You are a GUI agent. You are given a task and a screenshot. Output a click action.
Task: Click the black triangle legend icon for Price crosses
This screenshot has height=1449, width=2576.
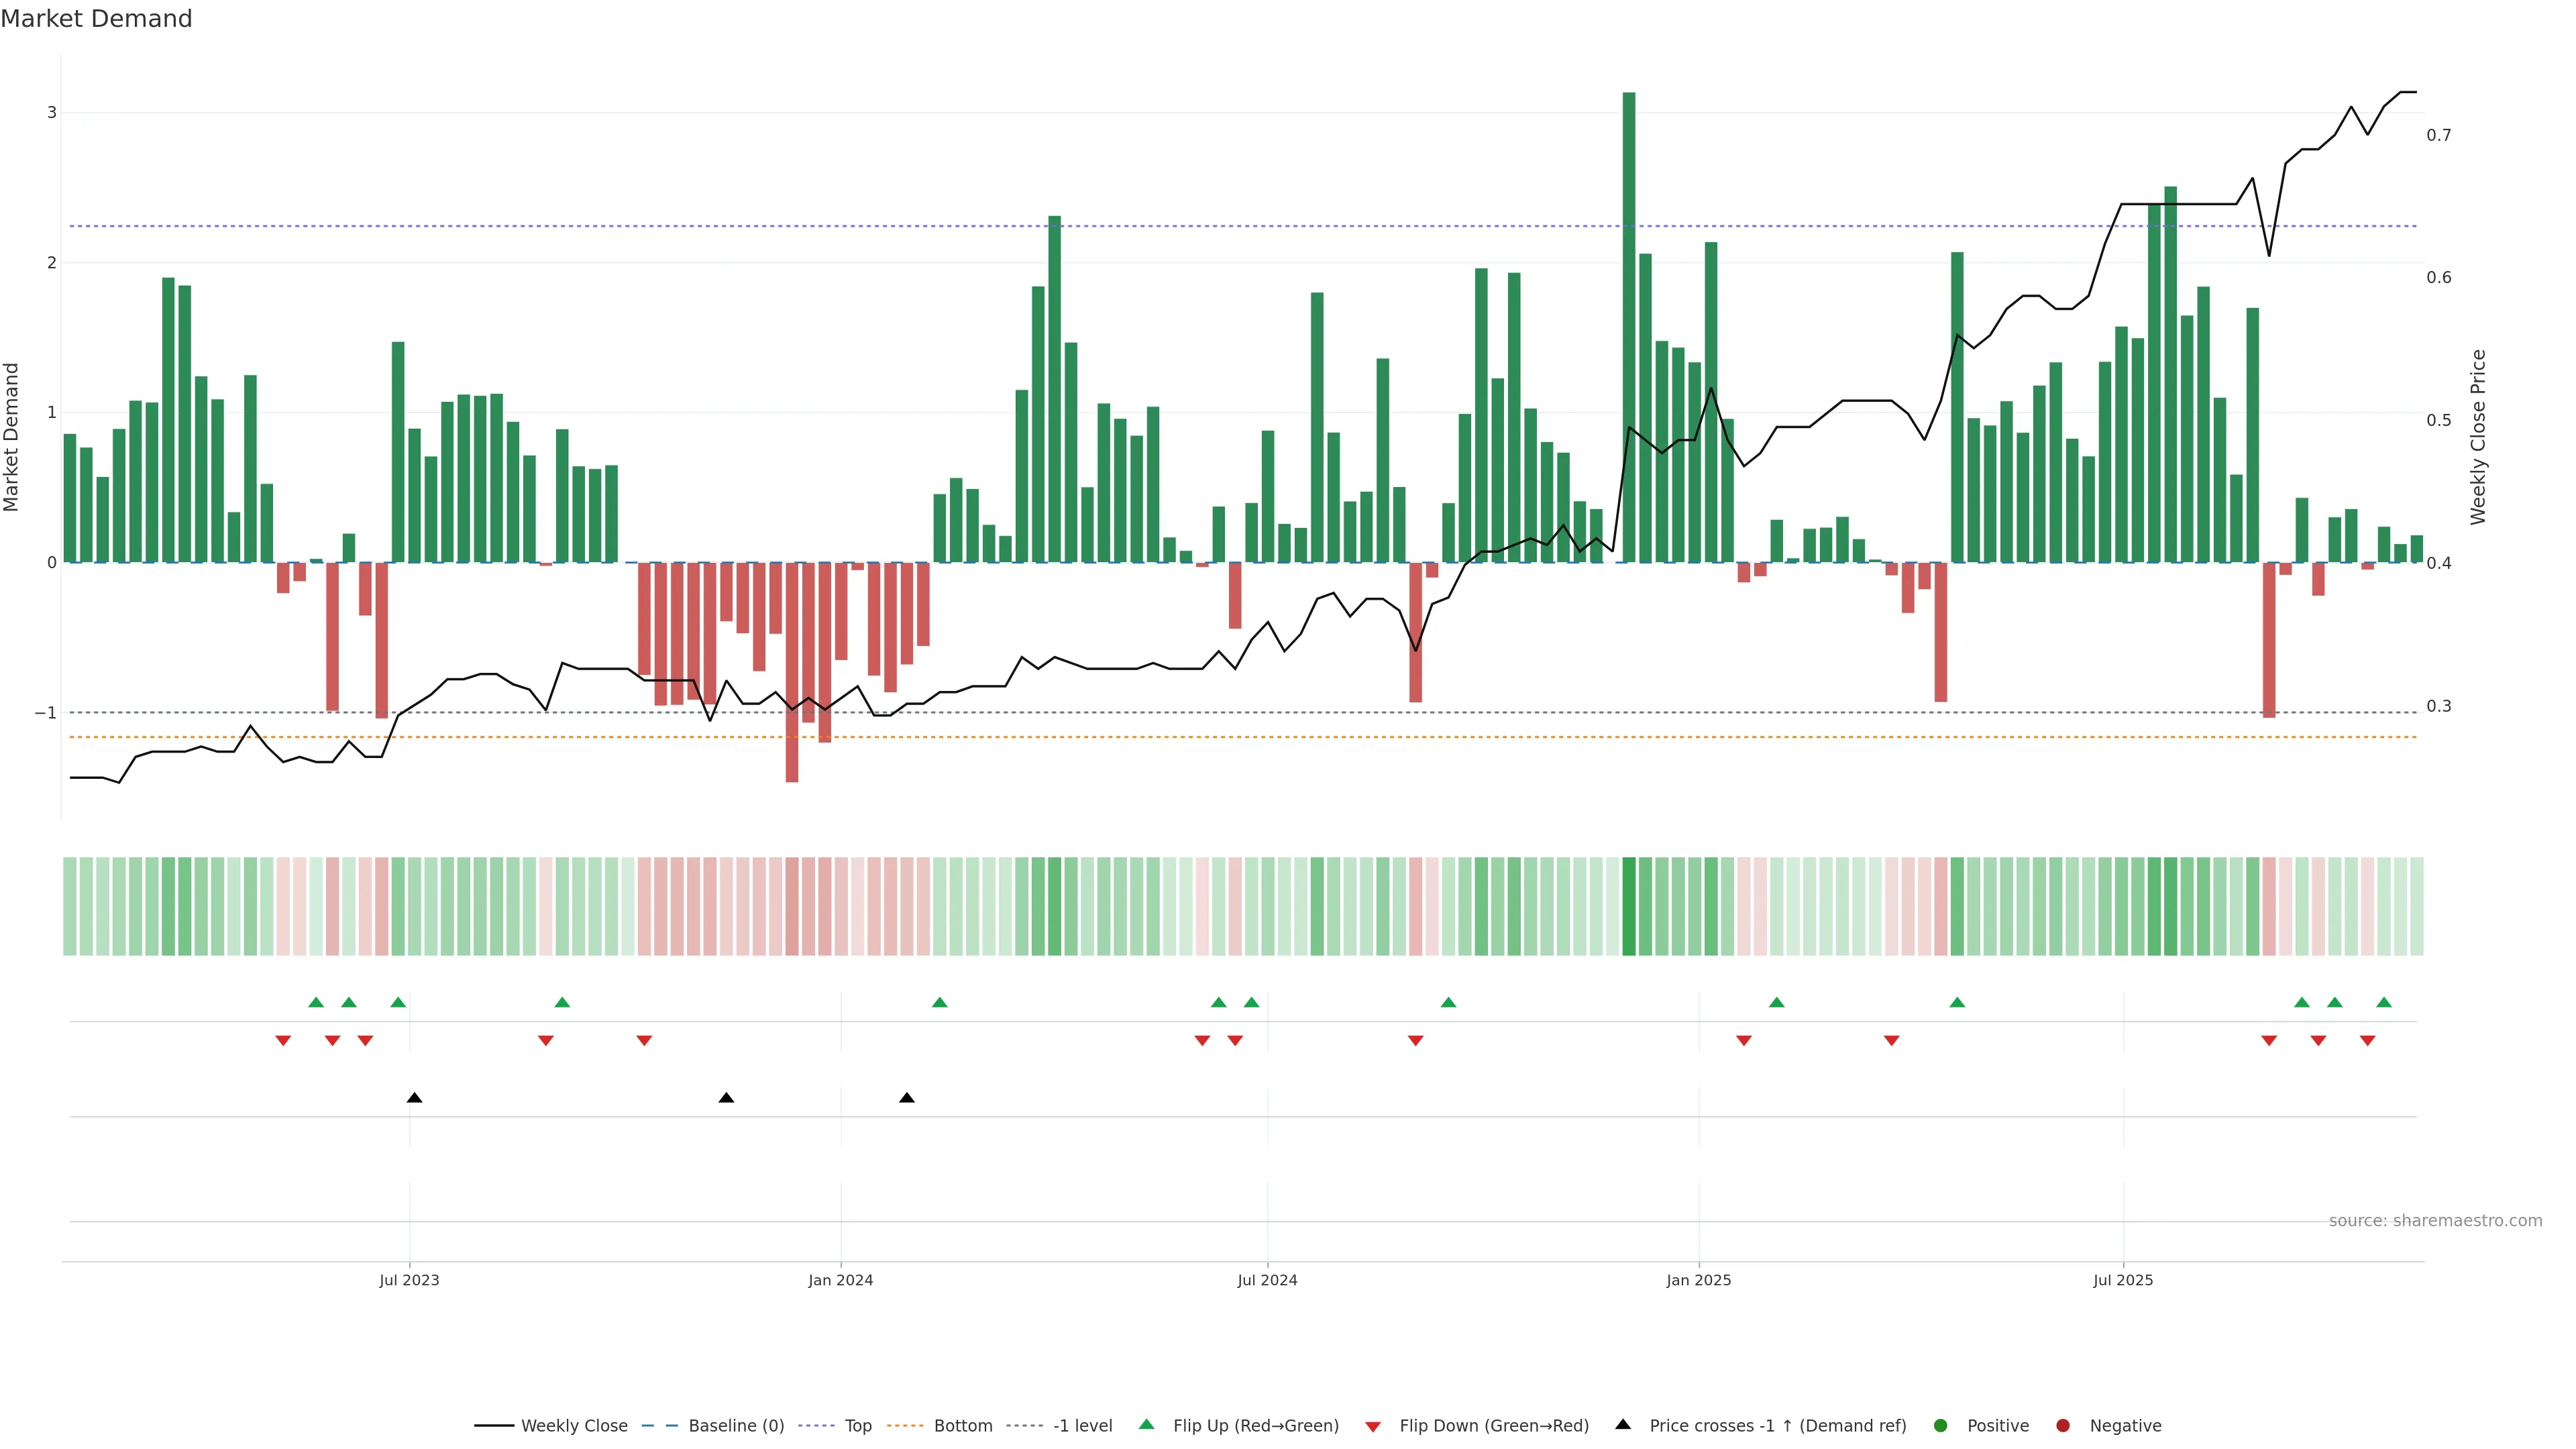pyautogui.click(x=1623, y=1424)
